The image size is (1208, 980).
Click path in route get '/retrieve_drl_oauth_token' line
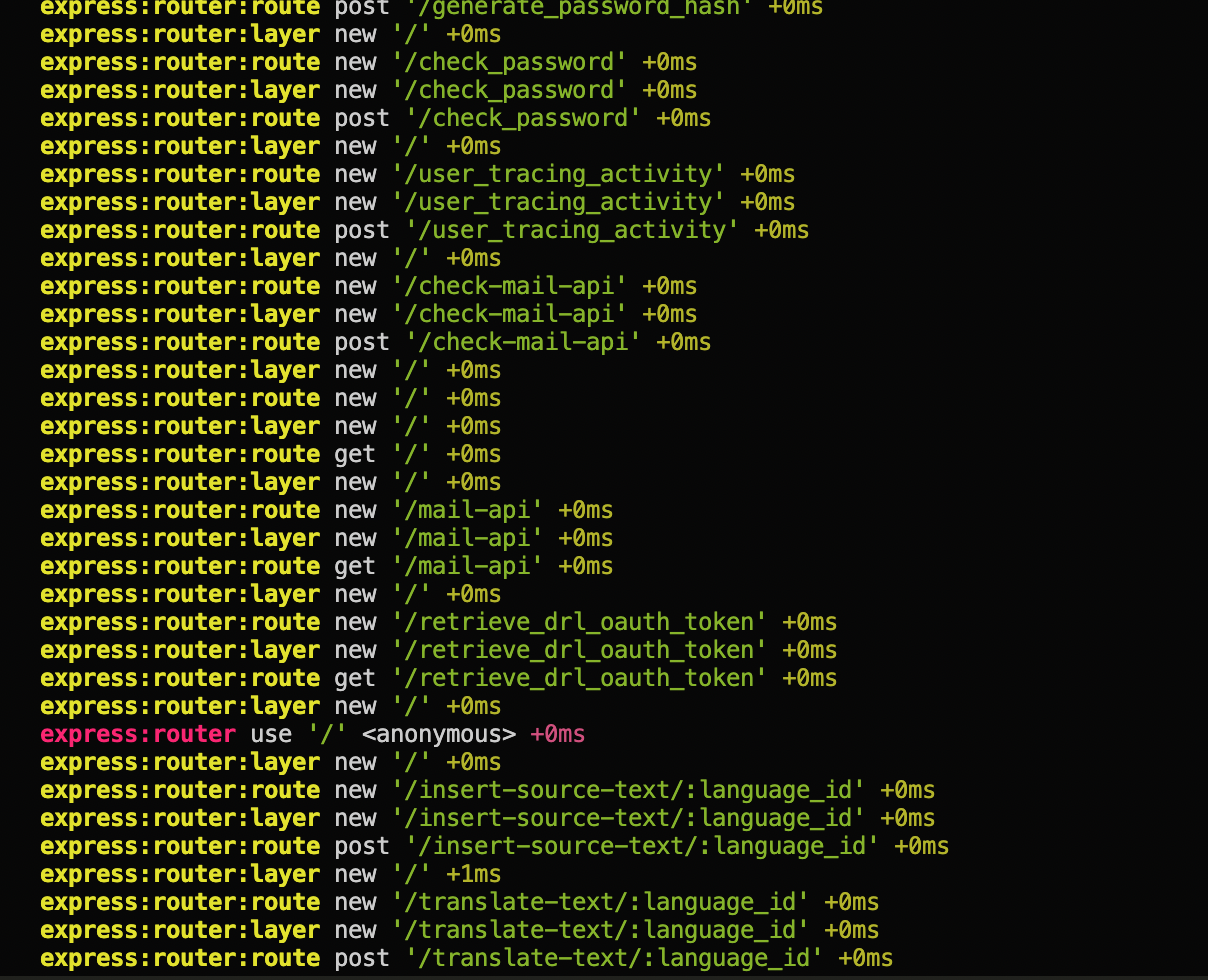coord(580,678)
